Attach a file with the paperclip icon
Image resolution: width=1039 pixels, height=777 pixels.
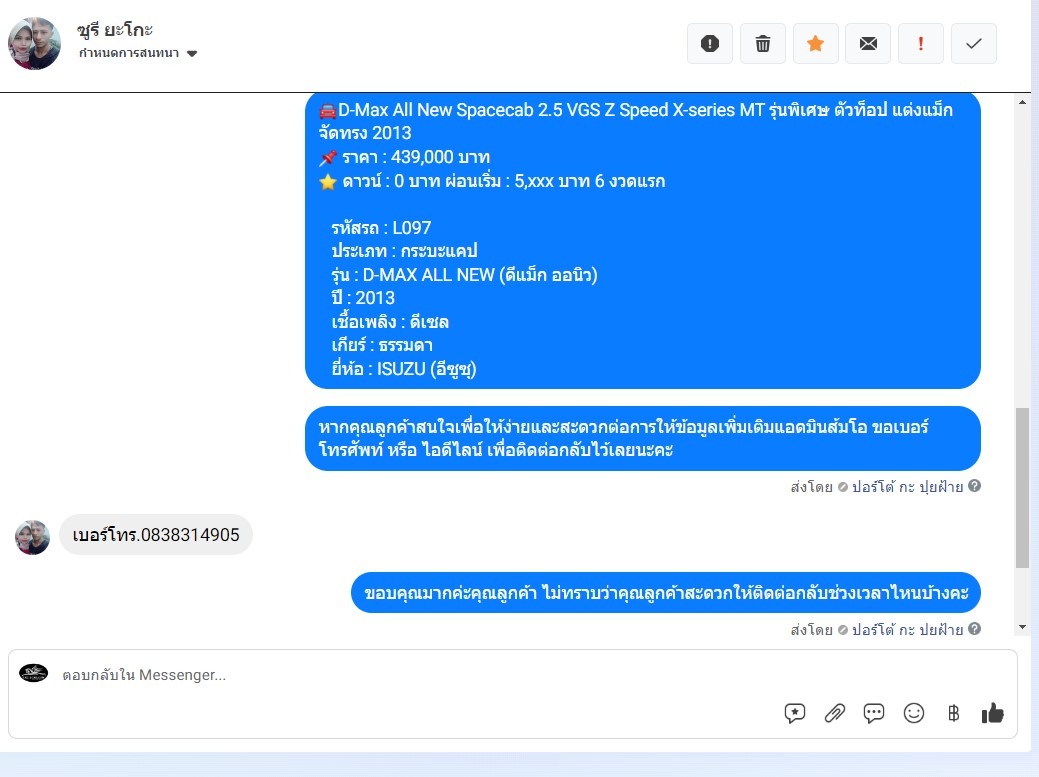pyautogui.click(x=834, y=713)
